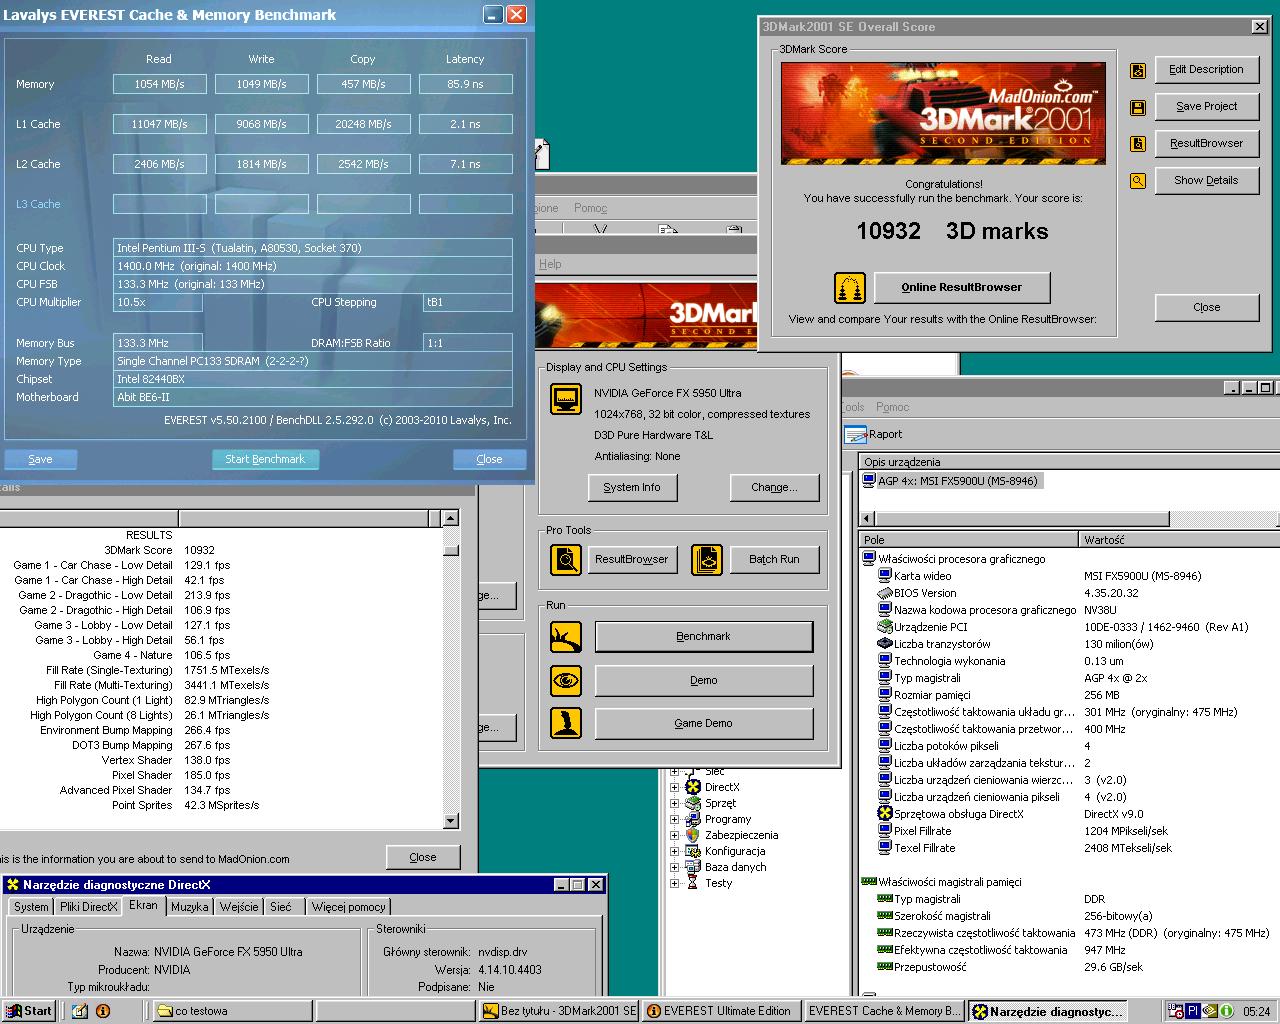The width and height of the screenshot is (1280, 1024).
Task: Click the Edit Description button
Action: tap(1206, 70)
